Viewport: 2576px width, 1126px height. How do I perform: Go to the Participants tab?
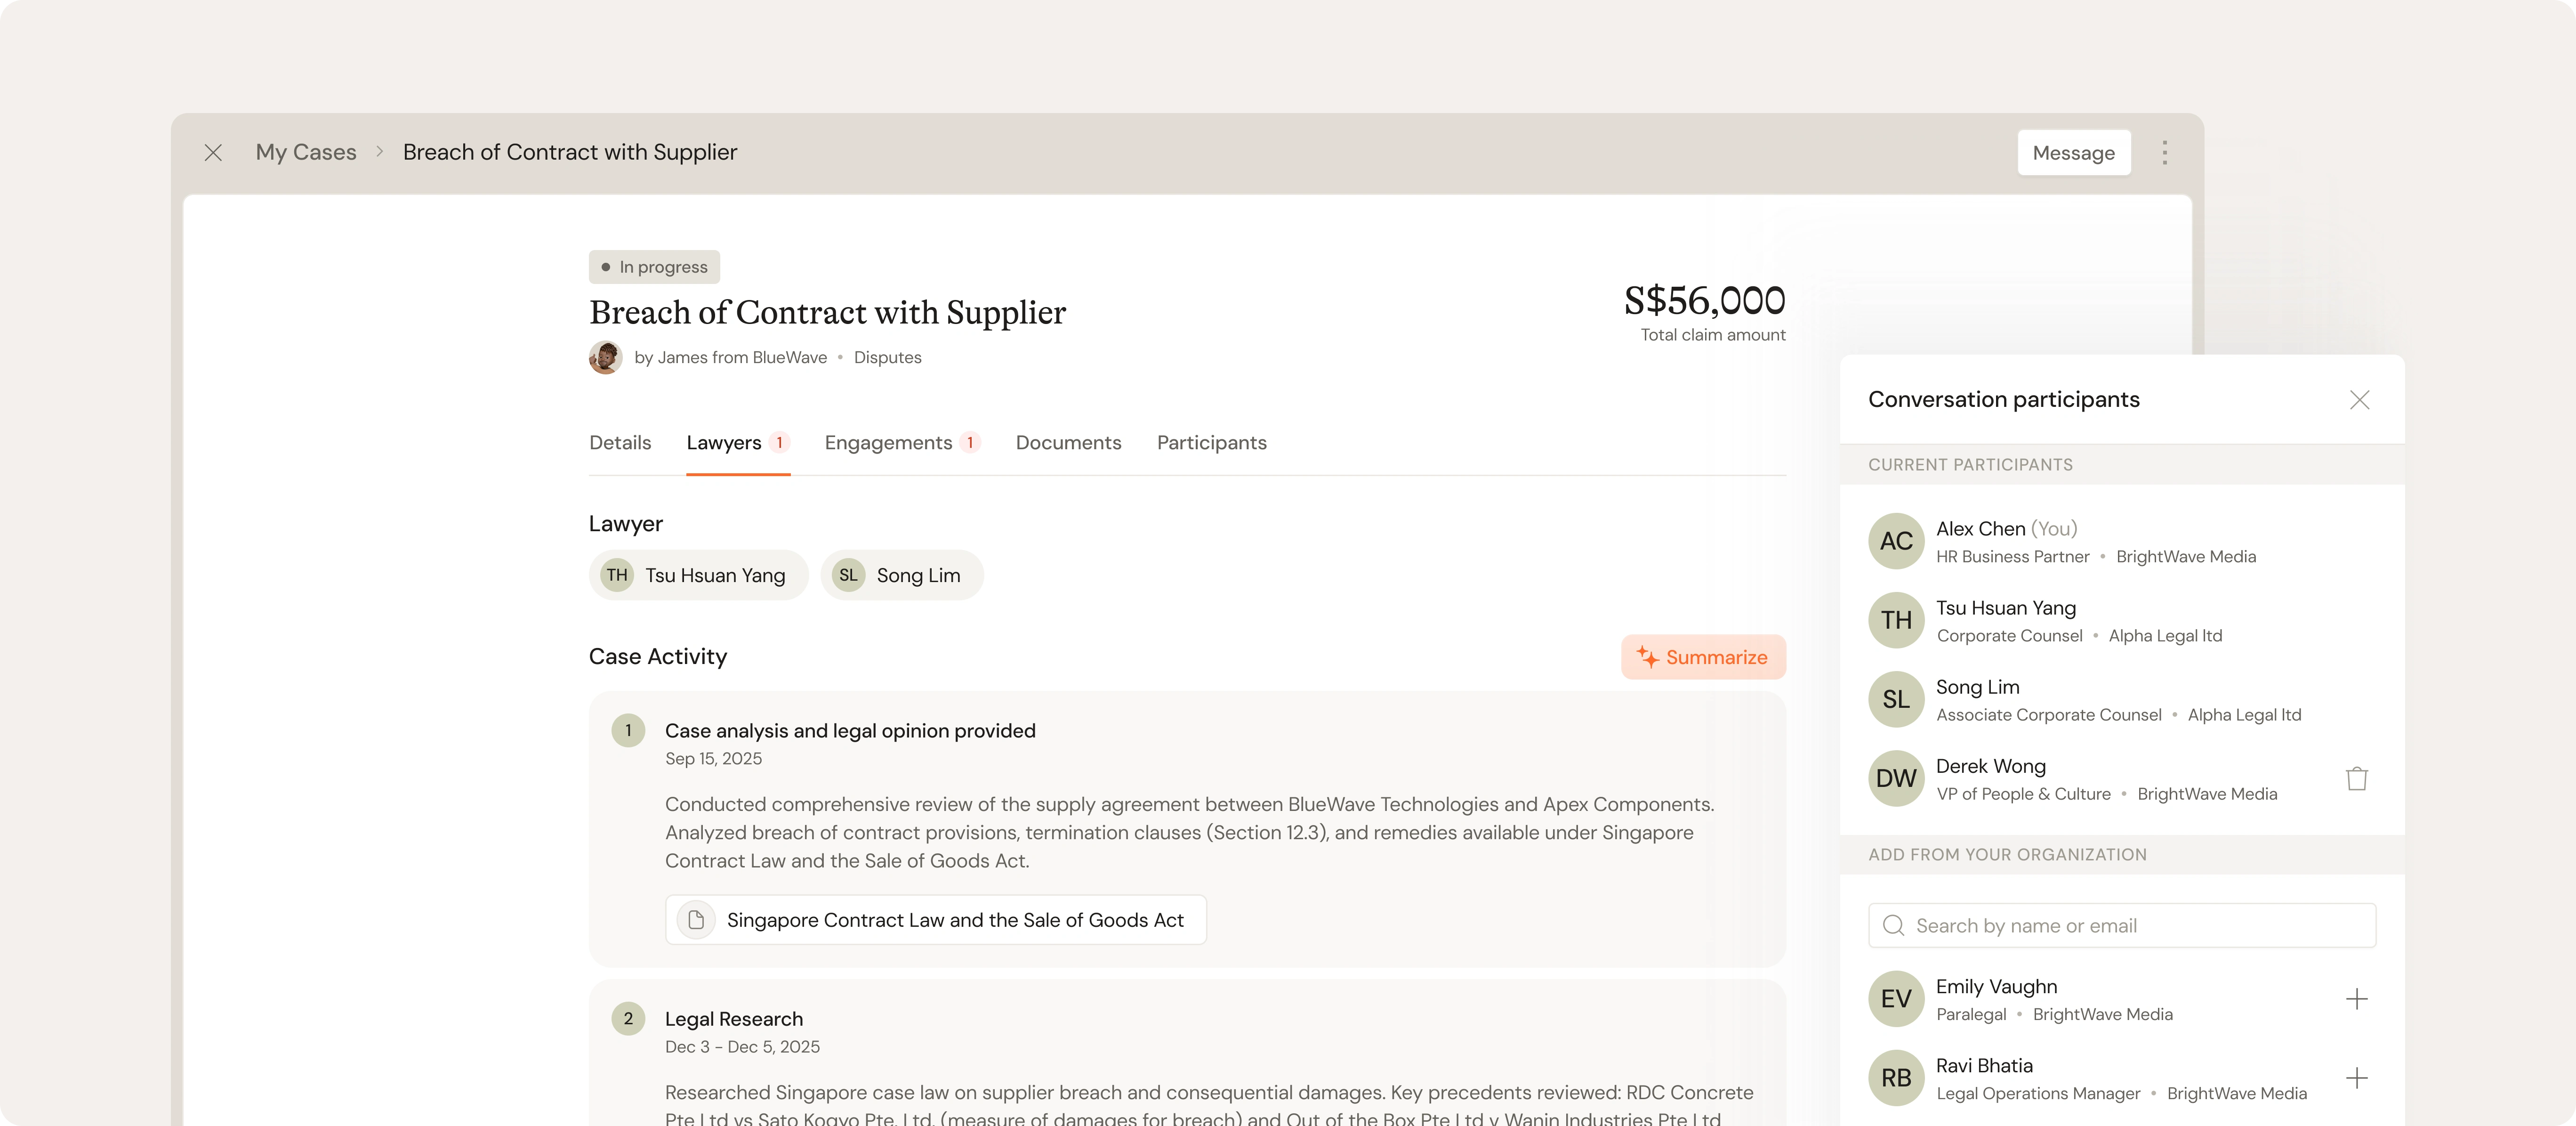coord(1211,443)
